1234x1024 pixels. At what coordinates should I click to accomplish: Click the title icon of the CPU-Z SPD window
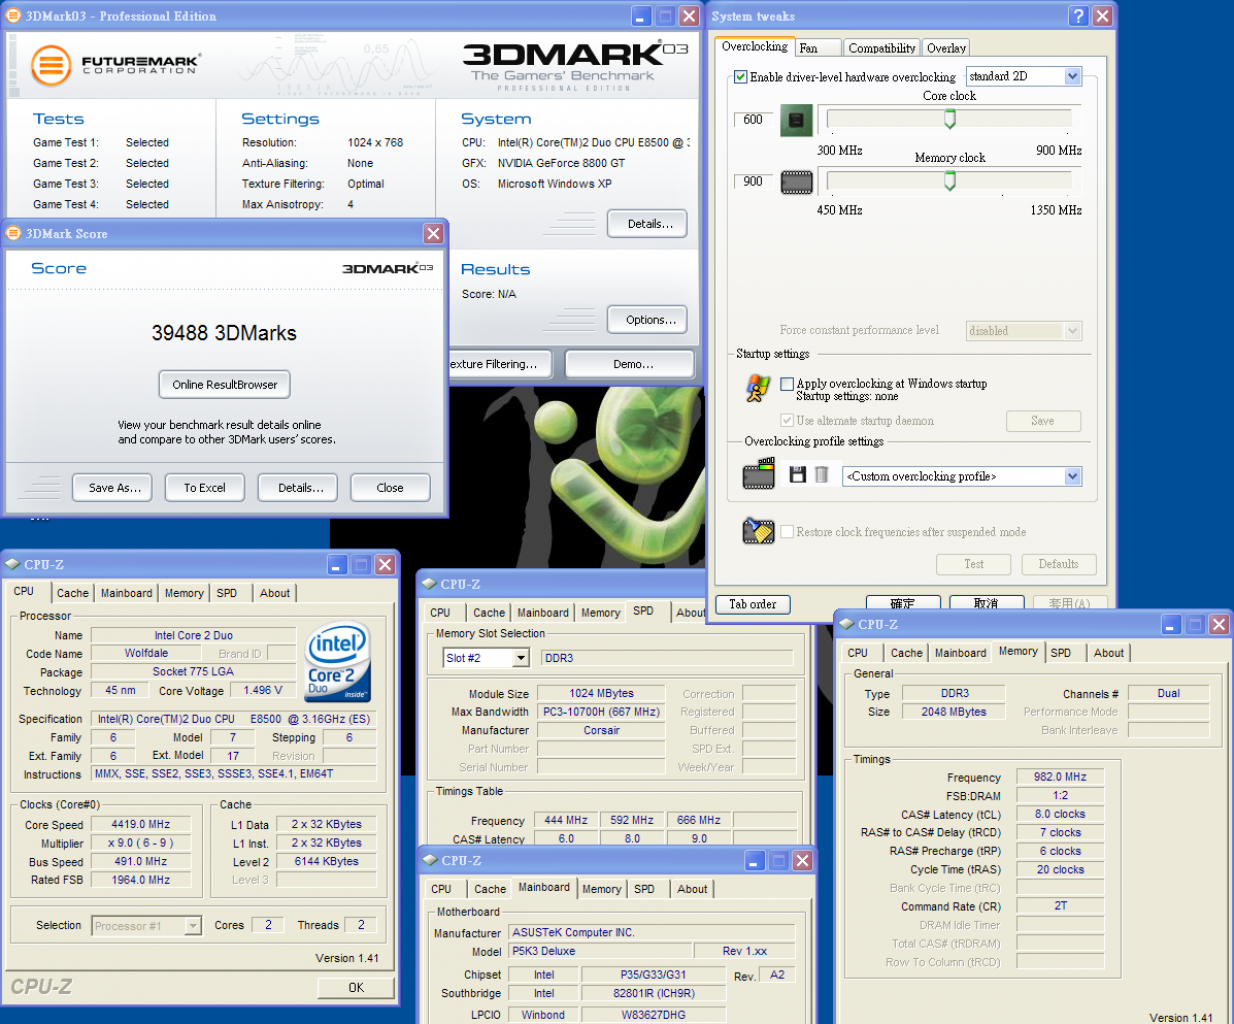point(429,584)
